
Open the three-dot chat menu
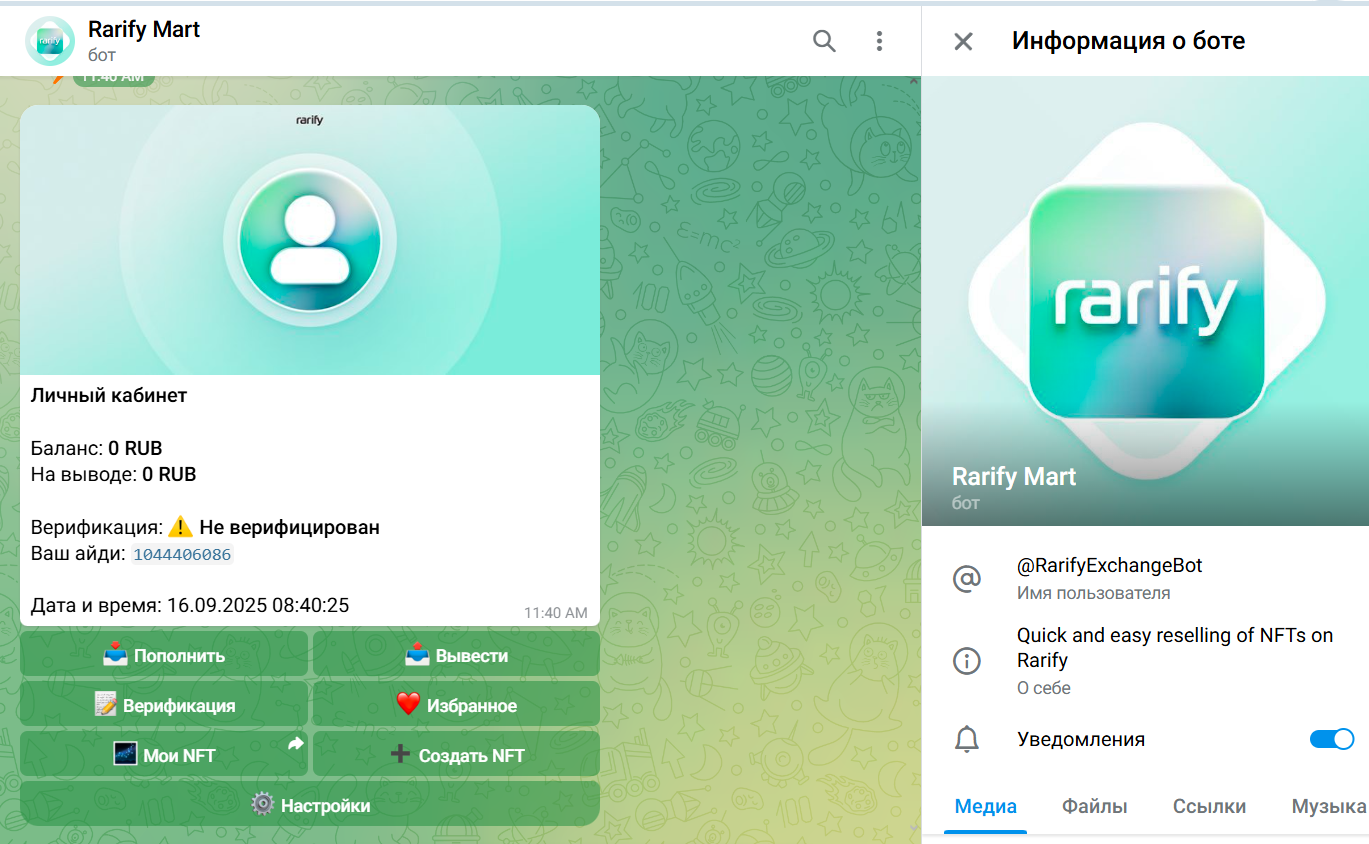[x=879, y=41]
